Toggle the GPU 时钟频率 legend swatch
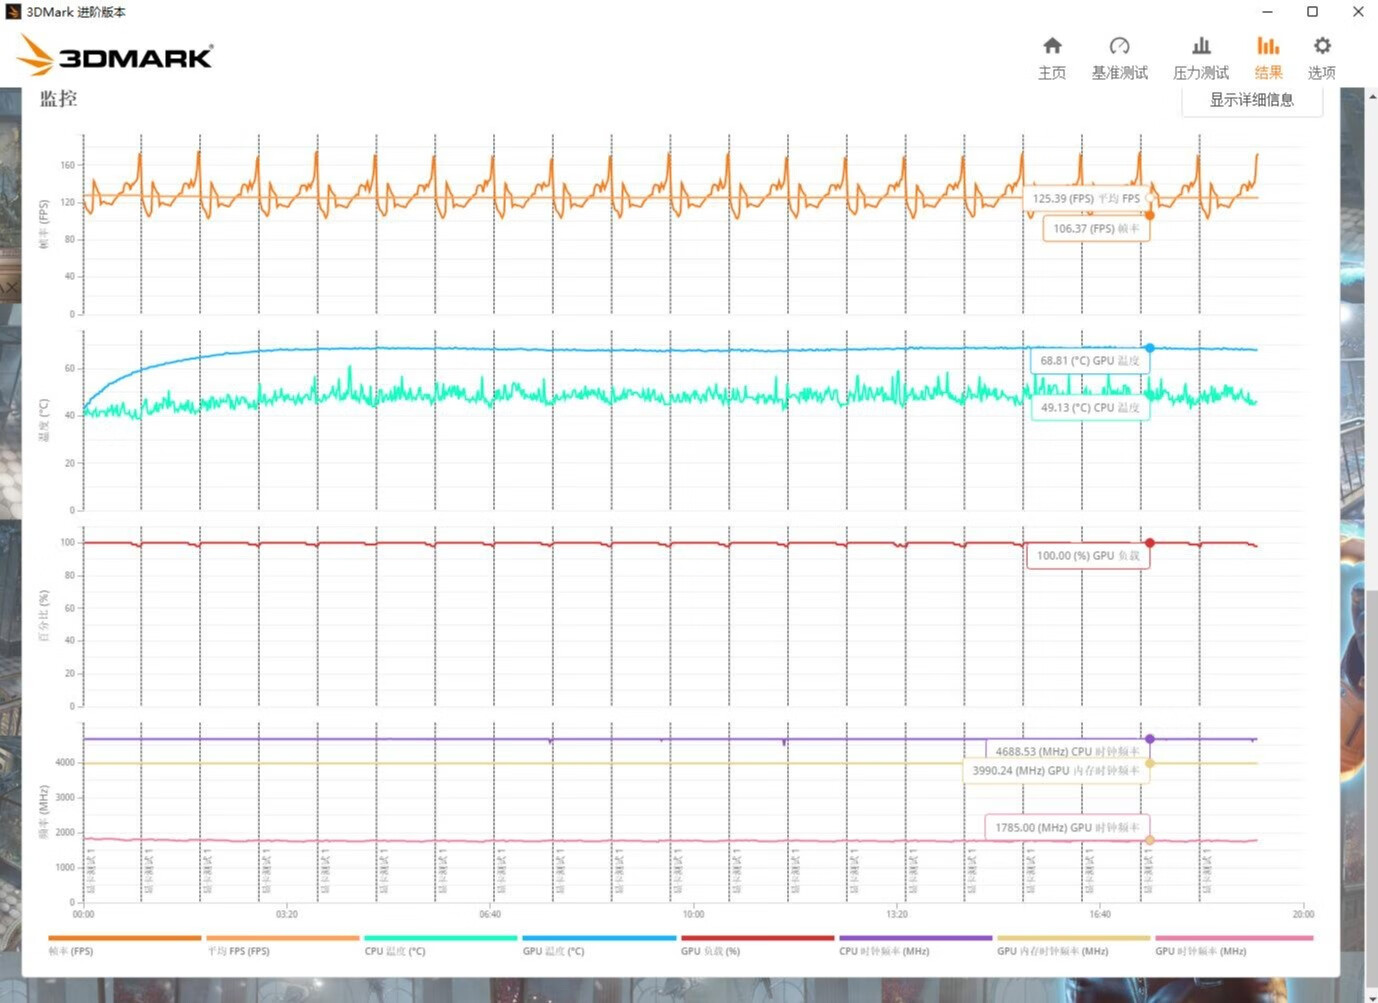This screenshot has width=1378, height=1003. pos(1233,938)
